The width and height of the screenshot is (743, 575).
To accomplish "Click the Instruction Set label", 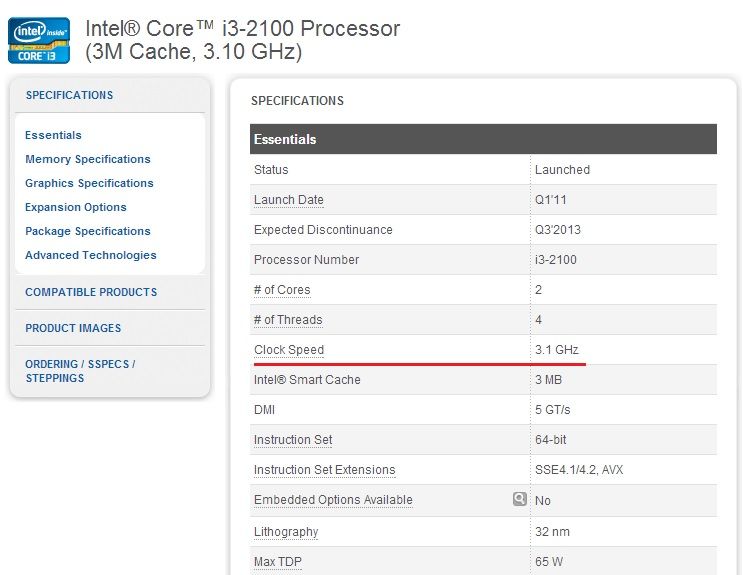I will click(x=293, y=440).
